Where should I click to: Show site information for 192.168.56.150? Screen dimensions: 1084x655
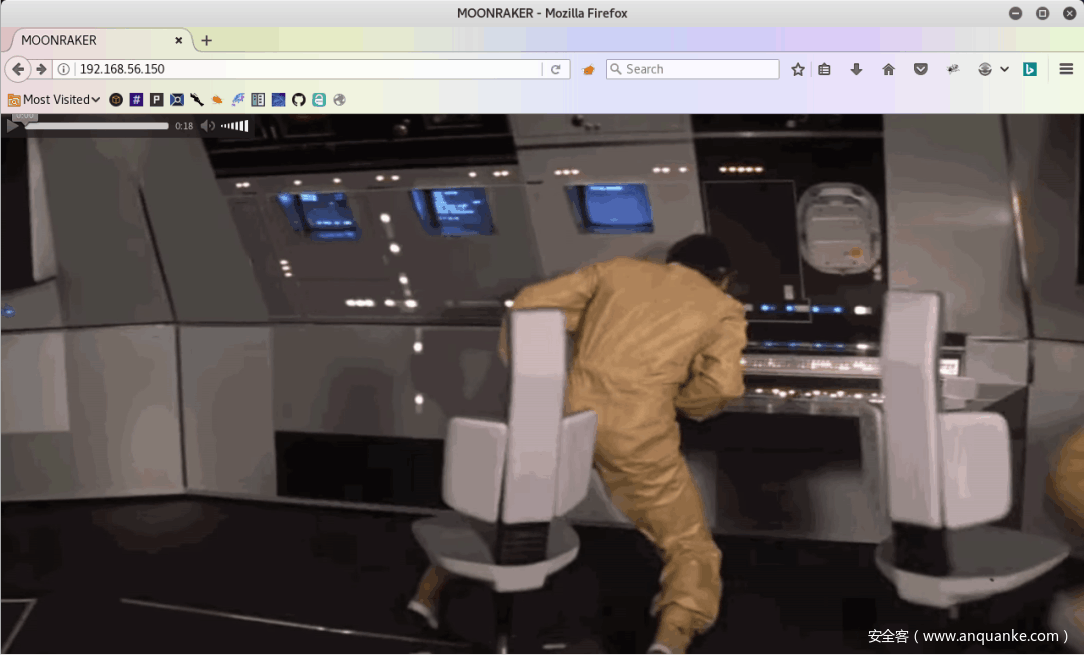click(63, 69)
